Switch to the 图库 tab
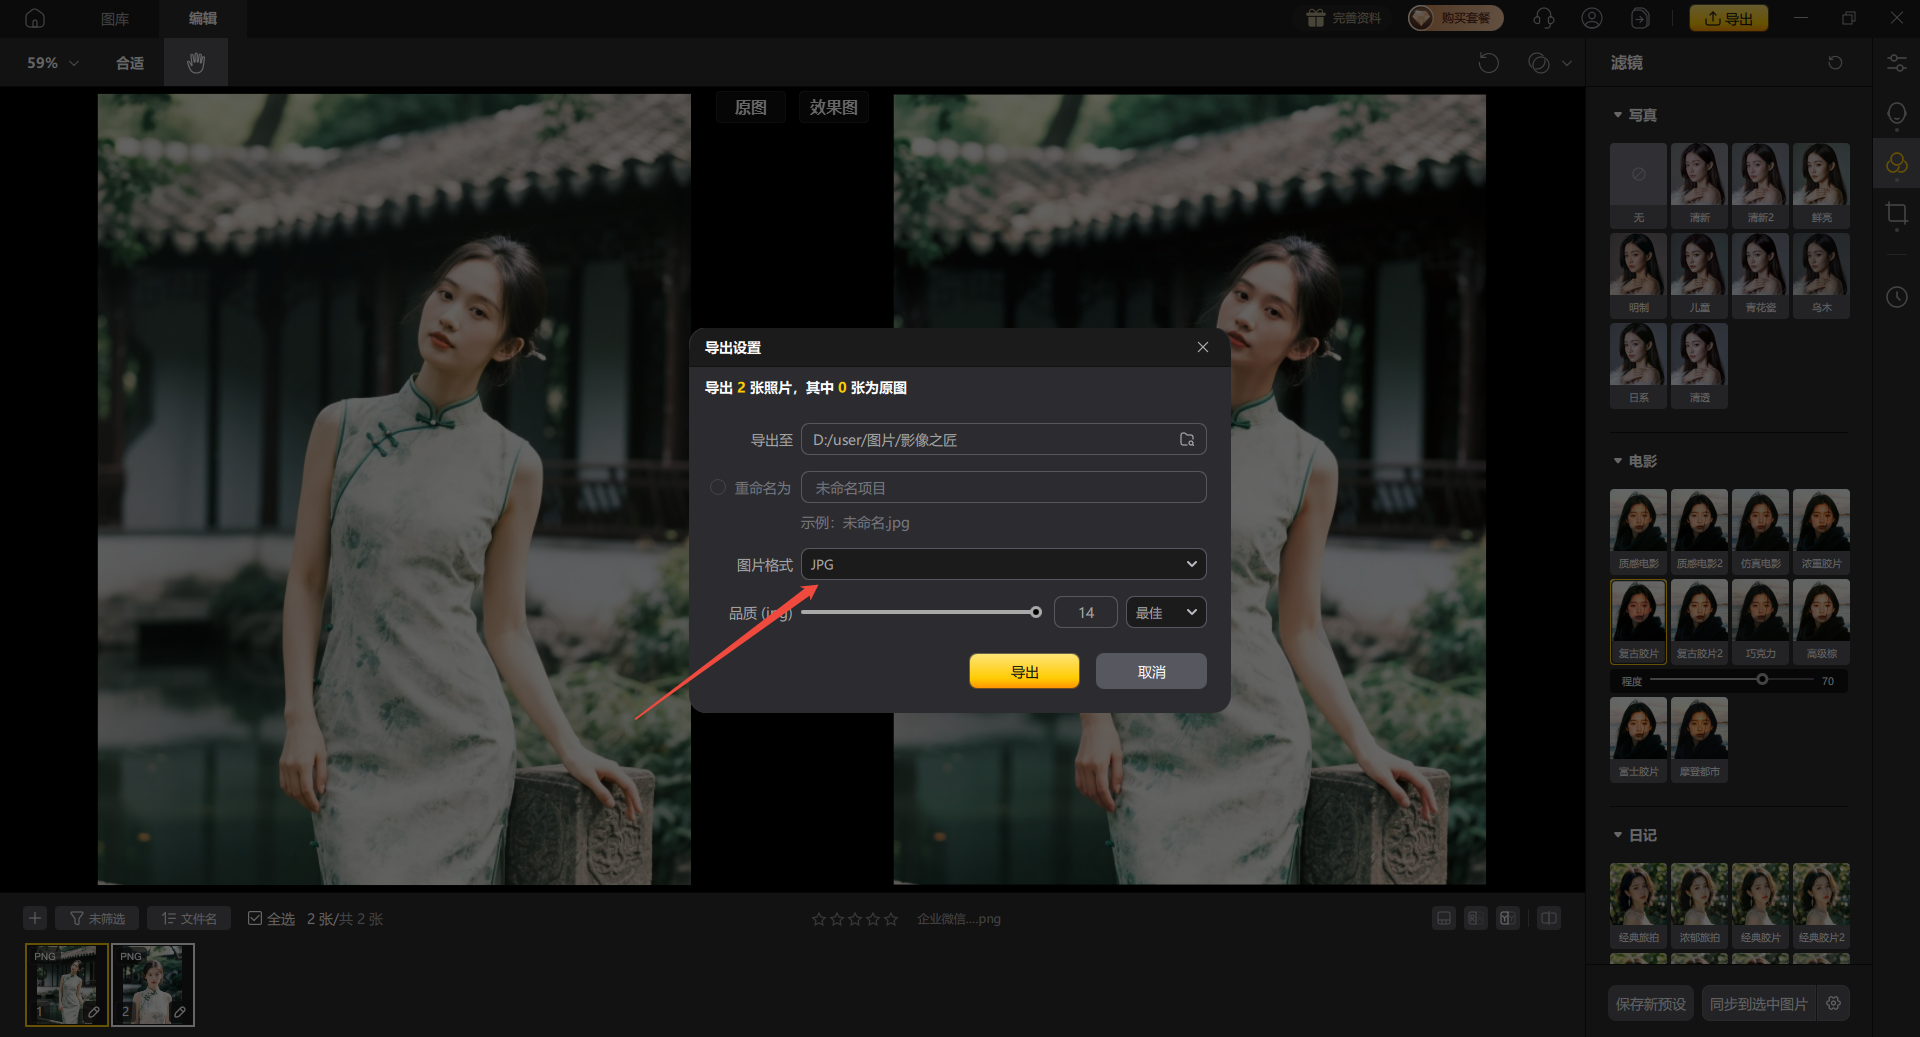The height and width of the screenshot is (1037, 1920). (115, 18)
